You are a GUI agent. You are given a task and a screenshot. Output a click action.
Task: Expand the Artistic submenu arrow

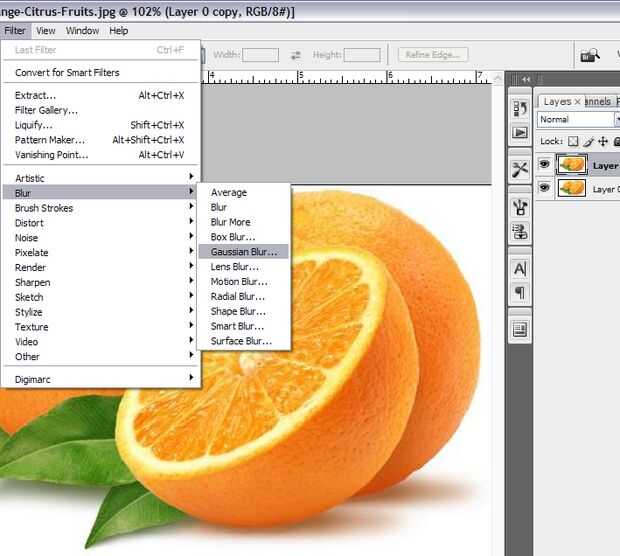[191, 176]
